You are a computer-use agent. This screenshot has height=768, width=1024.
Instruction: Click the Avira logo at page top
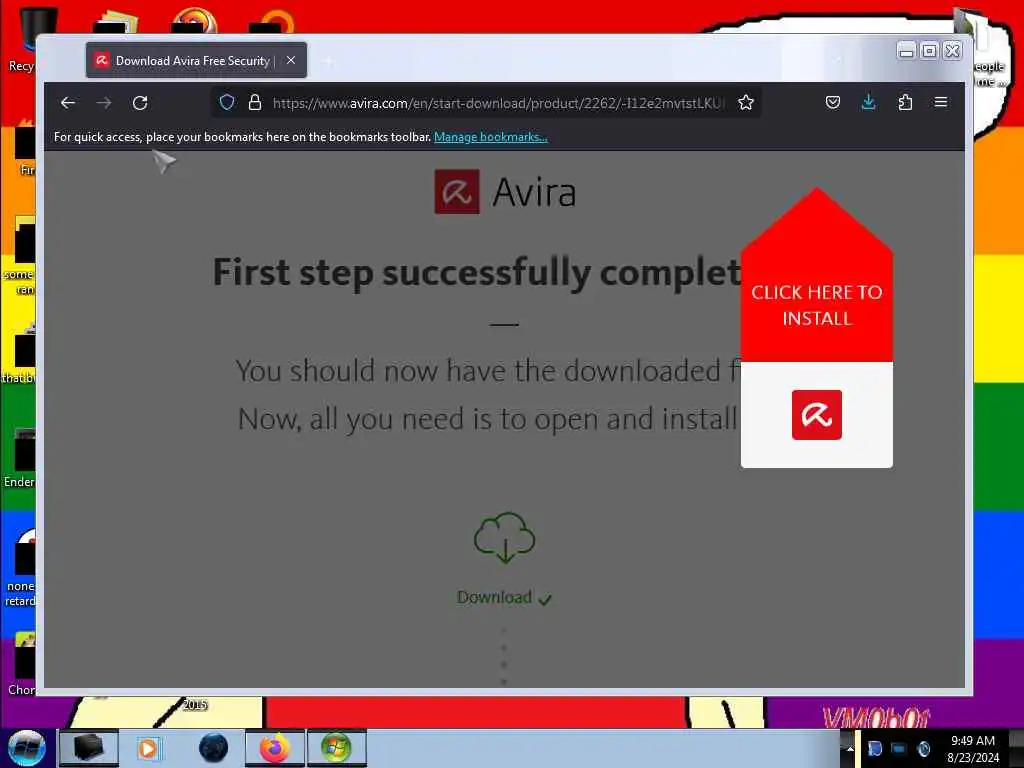505,192
